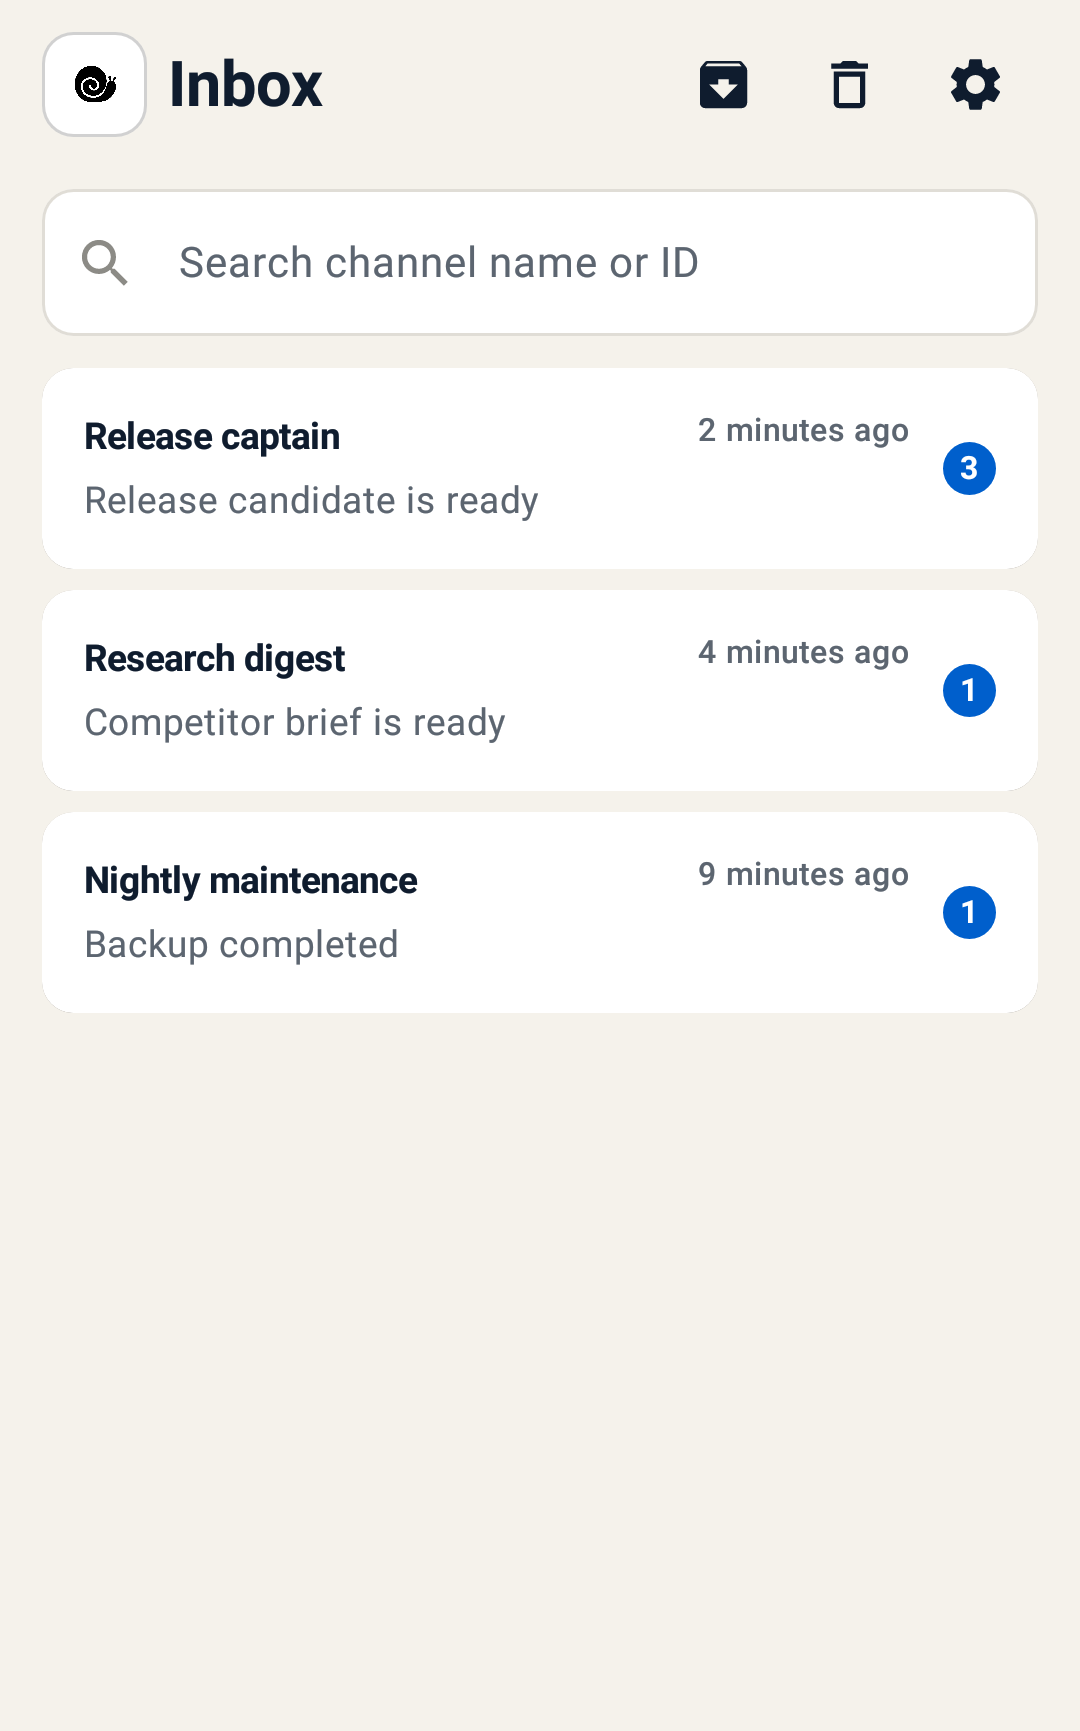Screen dimensions: 1080x1731
Task: Select 'Release candidate is ready' message
Action: (x=311, y=501)
